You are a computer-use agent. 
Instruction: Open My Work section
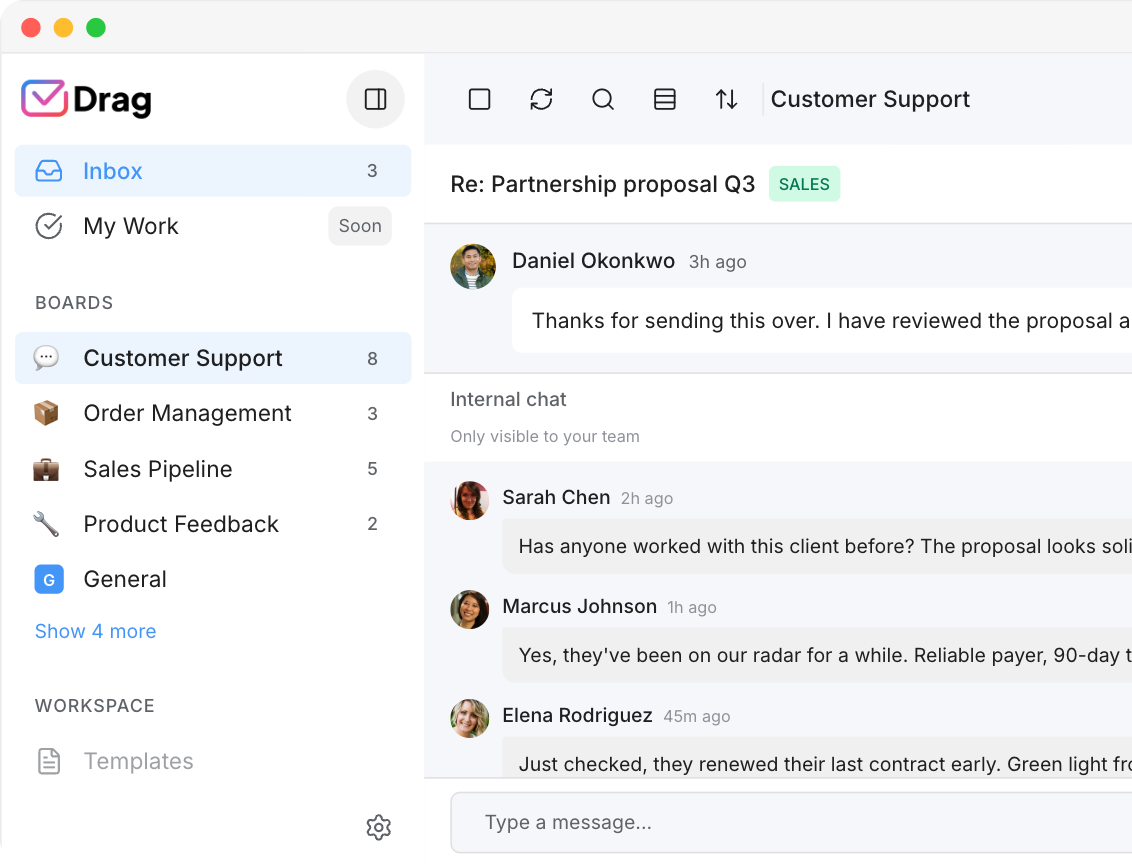pyautogui.click(x=213, y=226)
